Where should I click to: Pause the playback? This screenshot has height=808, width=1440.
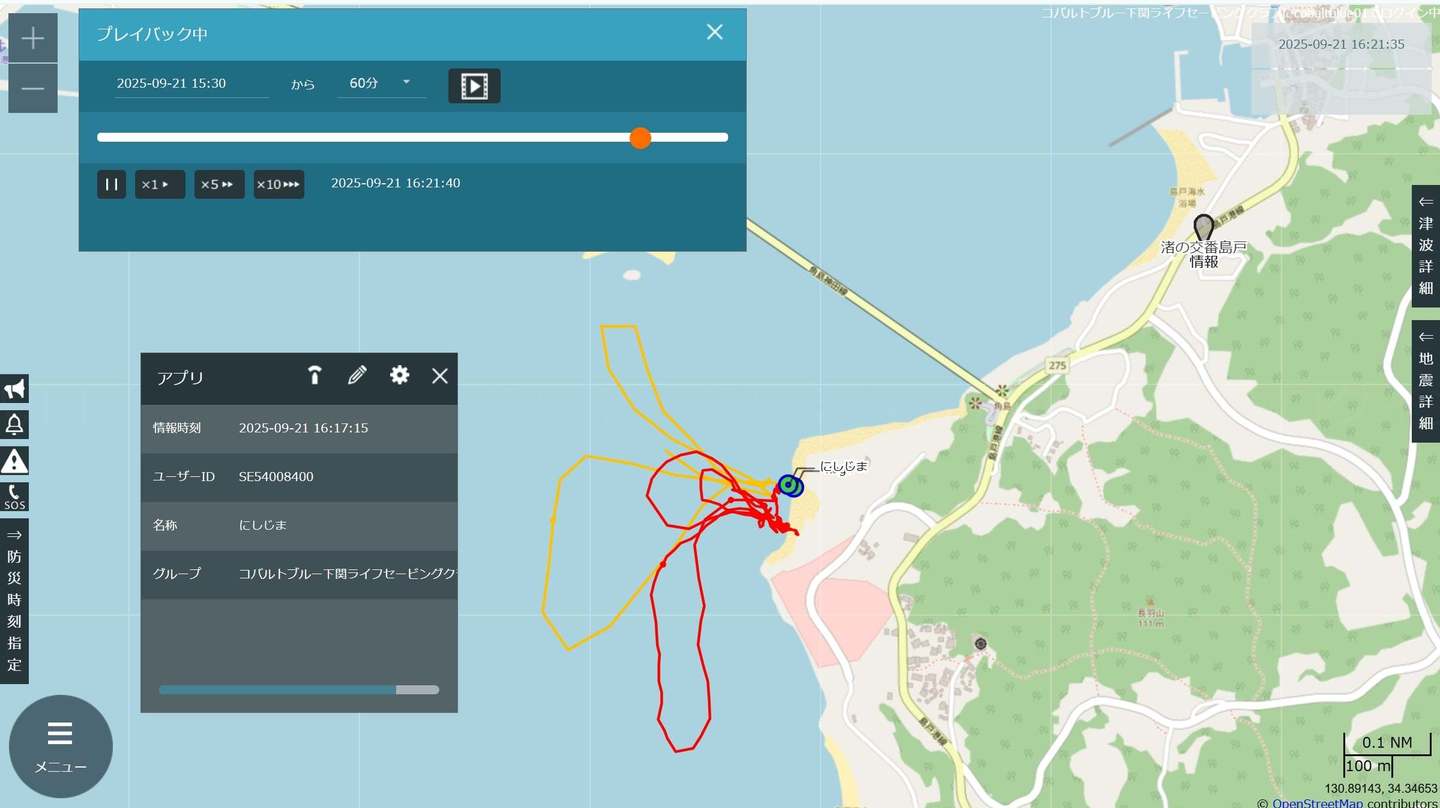112,185
